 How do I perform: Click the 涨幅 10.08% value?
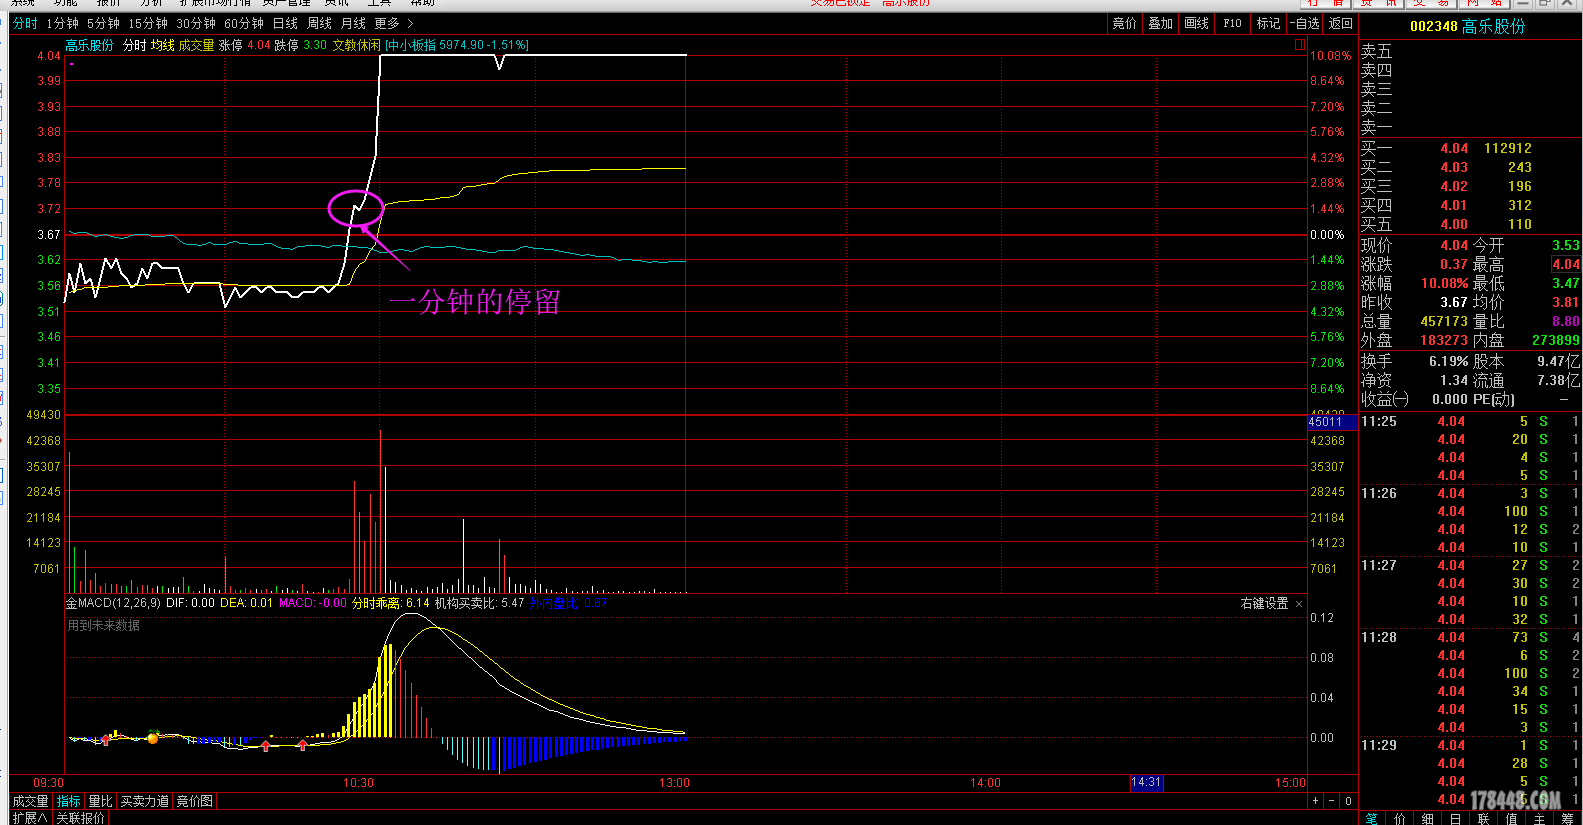(x=1444, y=283)
